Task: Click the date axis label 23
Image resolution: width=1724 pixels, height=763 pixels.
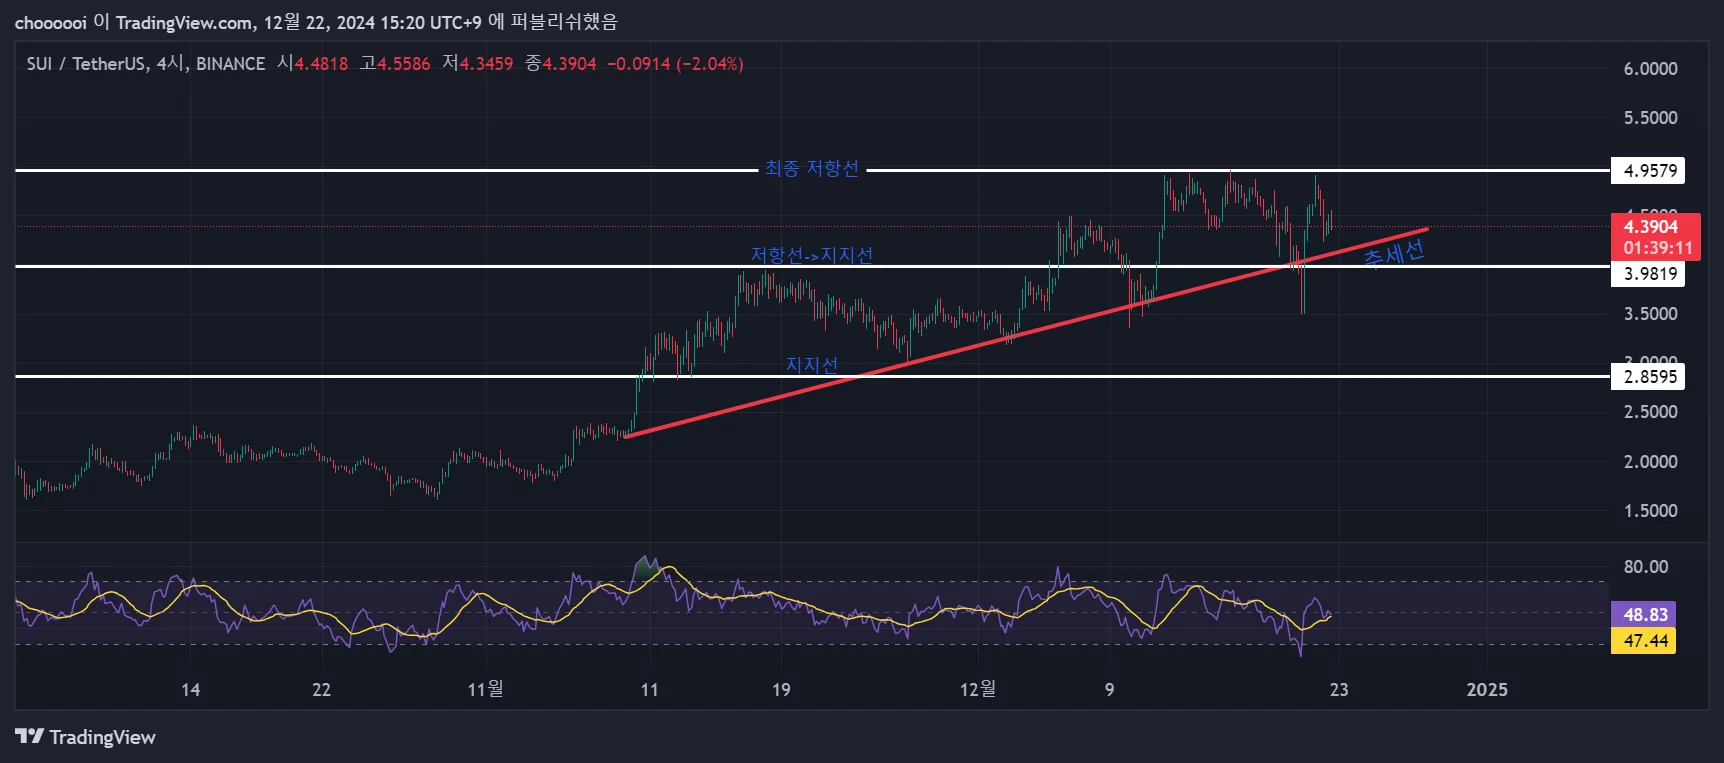Action: tap(1339, 689)
